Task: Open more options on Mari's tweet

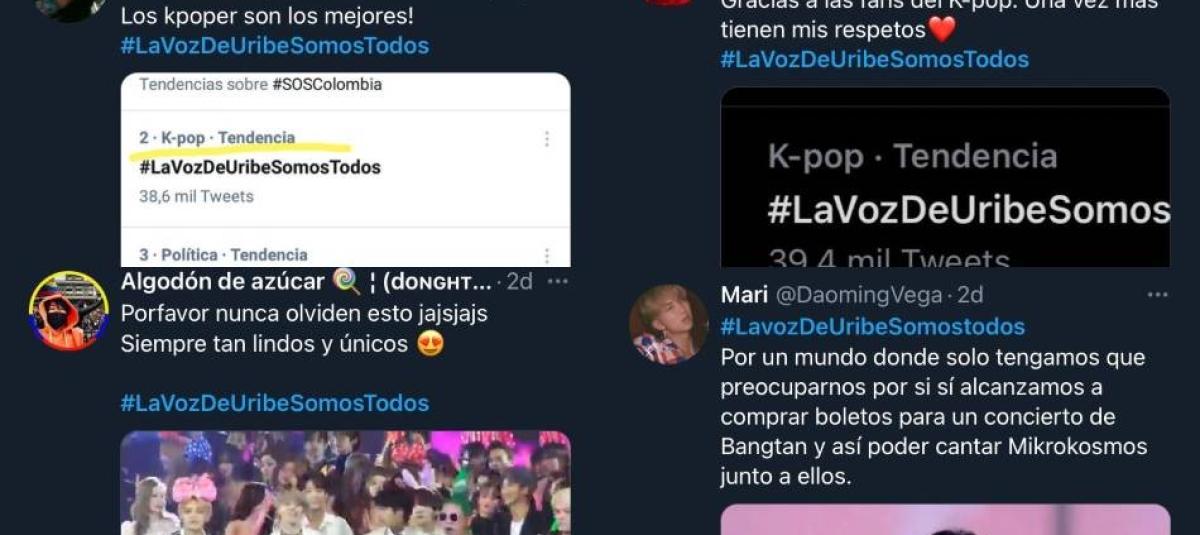Action: tap(1157, 295)
